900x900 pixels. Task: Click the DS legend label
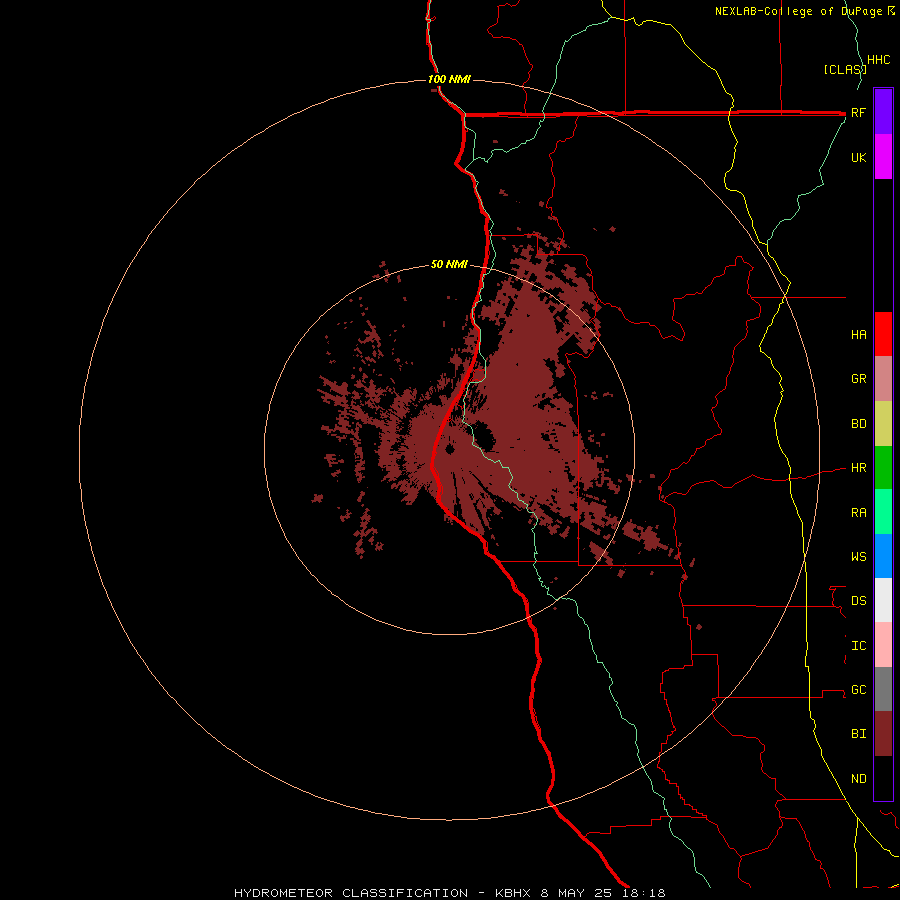(858, 601)
